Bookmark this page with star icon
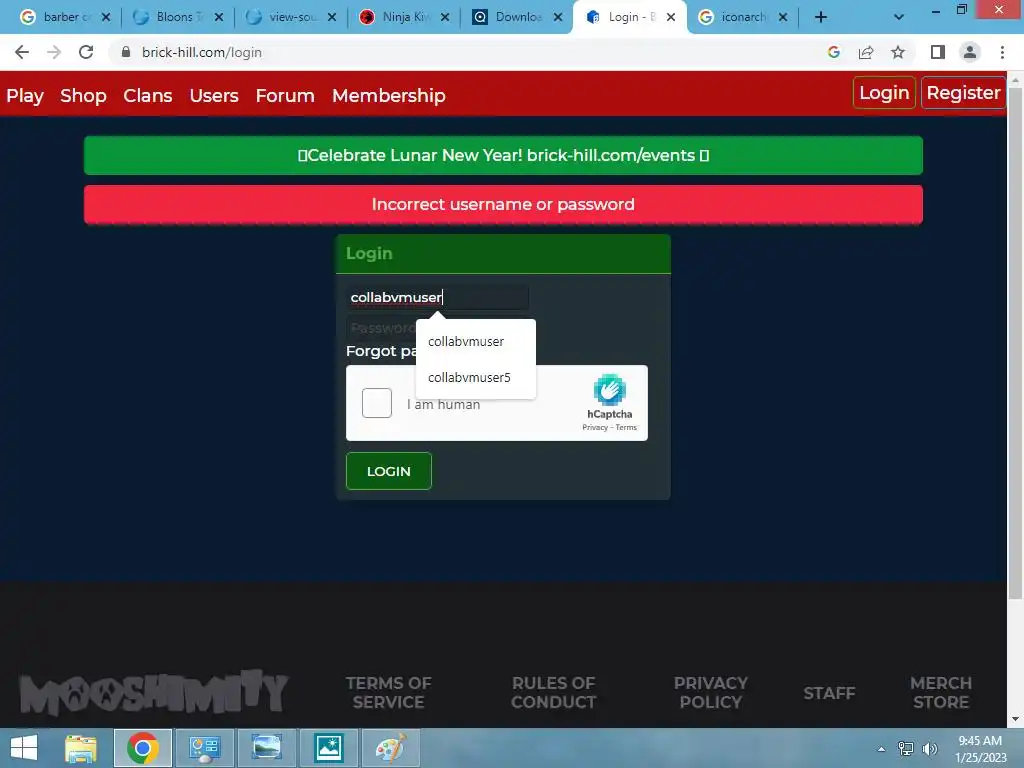 click(898, 52)
